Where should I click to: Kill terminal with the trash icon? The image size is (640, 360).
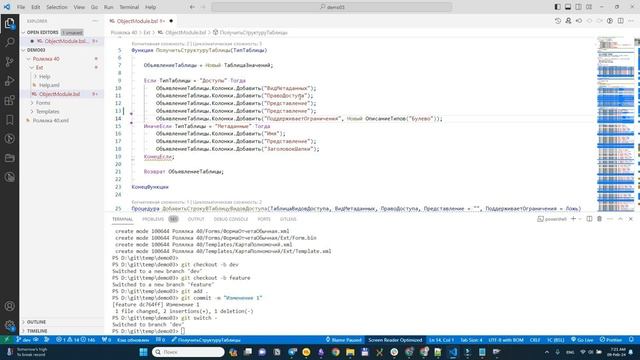click(600, 219)
